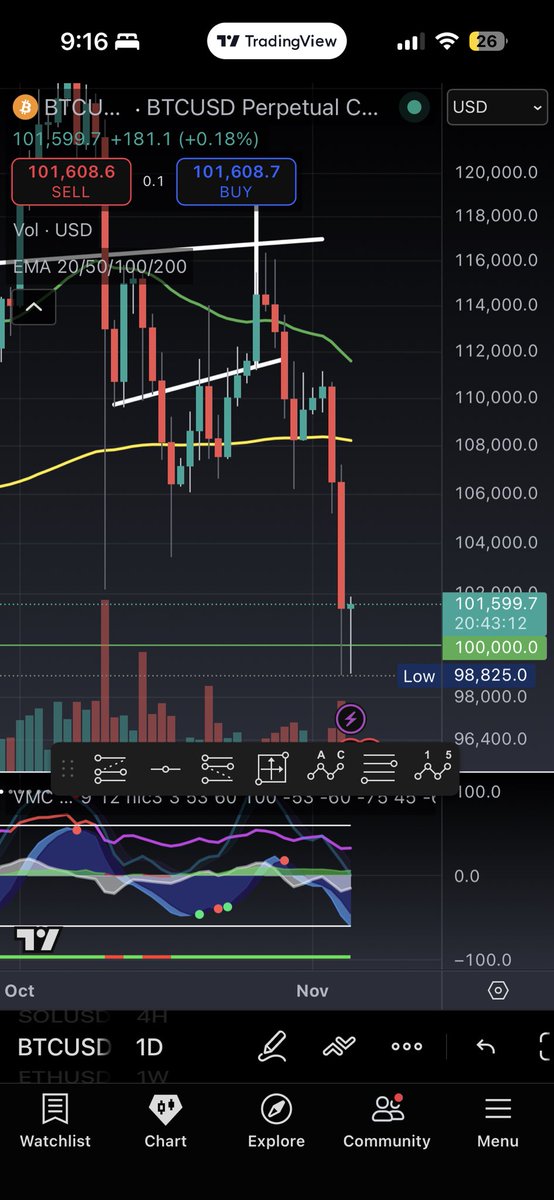The width and height of the screenshot is (554, 1200).
Task: Tap the fullscreen icon
Action: click(x=546, y=1047)
